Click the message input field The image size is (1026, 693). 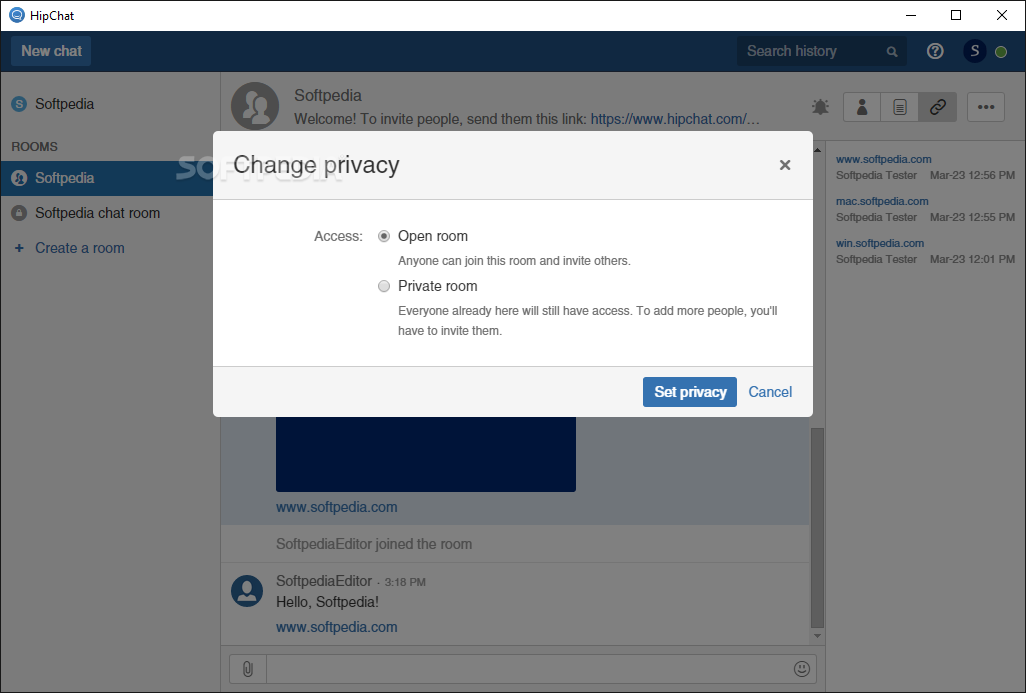[529, 669]
